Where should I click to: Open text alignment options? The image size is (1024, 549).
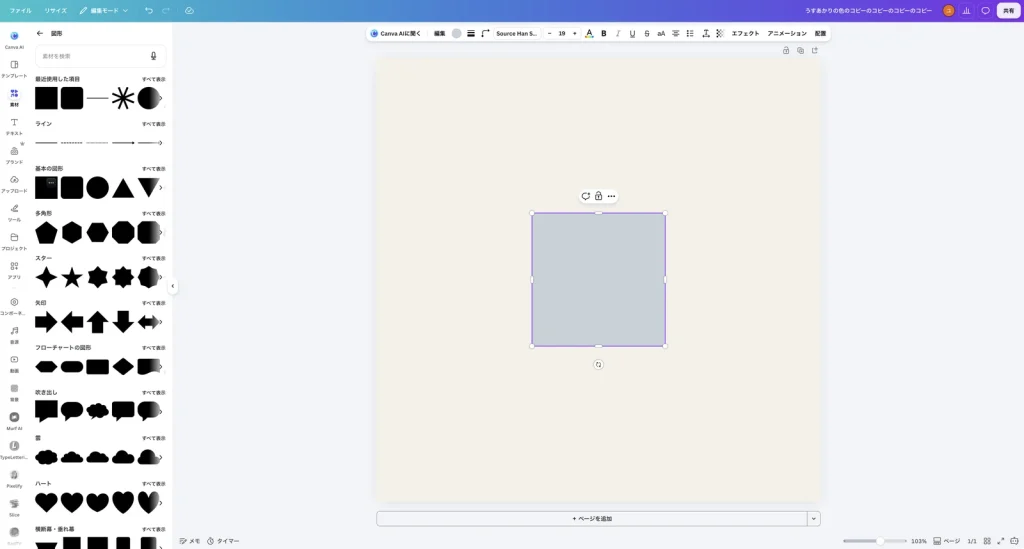pos(676,33)
